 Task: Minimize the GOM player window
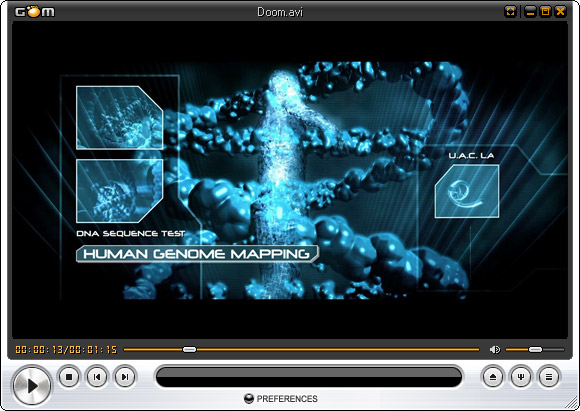tap(530, 12)
